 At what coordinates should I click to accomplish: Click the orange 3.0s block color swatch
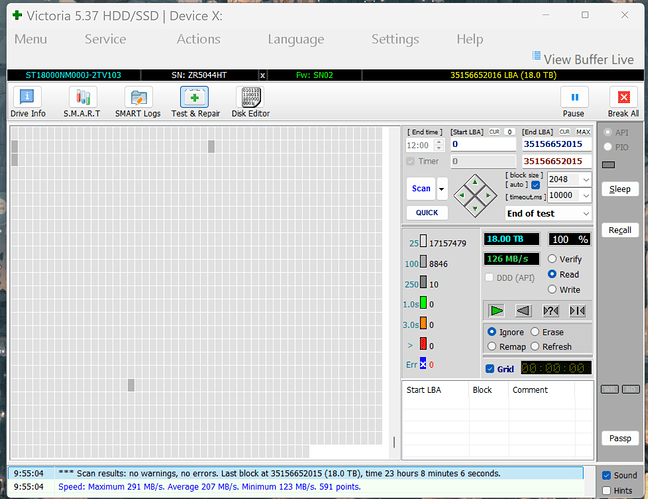pos(423,323)
